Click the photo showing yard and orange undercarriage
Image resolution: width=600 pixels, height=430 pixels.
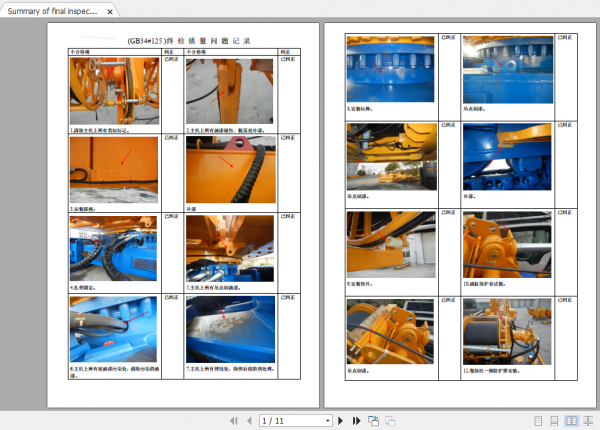coord(391,156)
